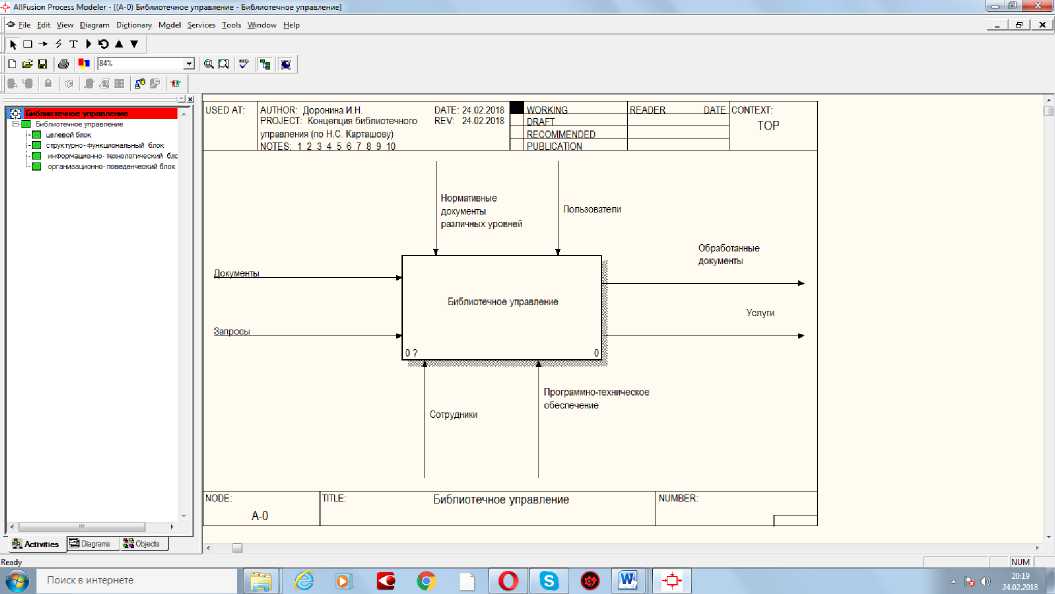Viewport: 1055px width, 594px height.
Task: Click the red-green figures icon
Action: click(176, 83)
